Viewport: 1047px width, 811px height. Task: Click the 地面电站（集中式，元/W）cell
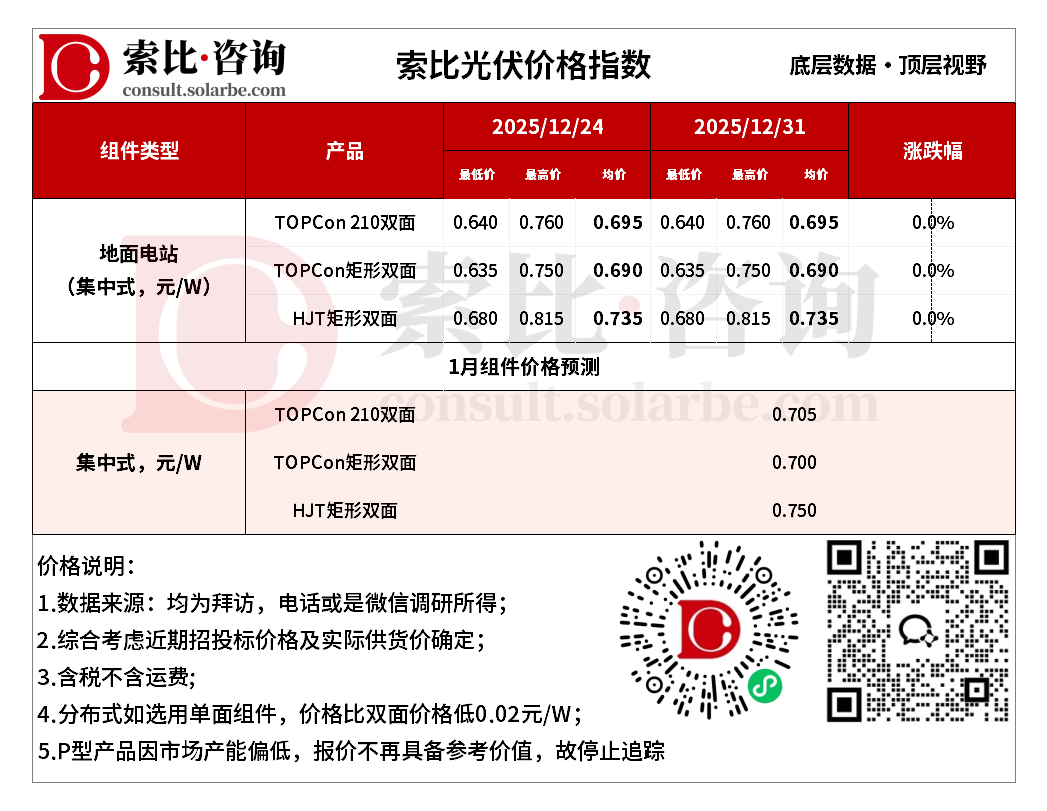coord(139,270)
